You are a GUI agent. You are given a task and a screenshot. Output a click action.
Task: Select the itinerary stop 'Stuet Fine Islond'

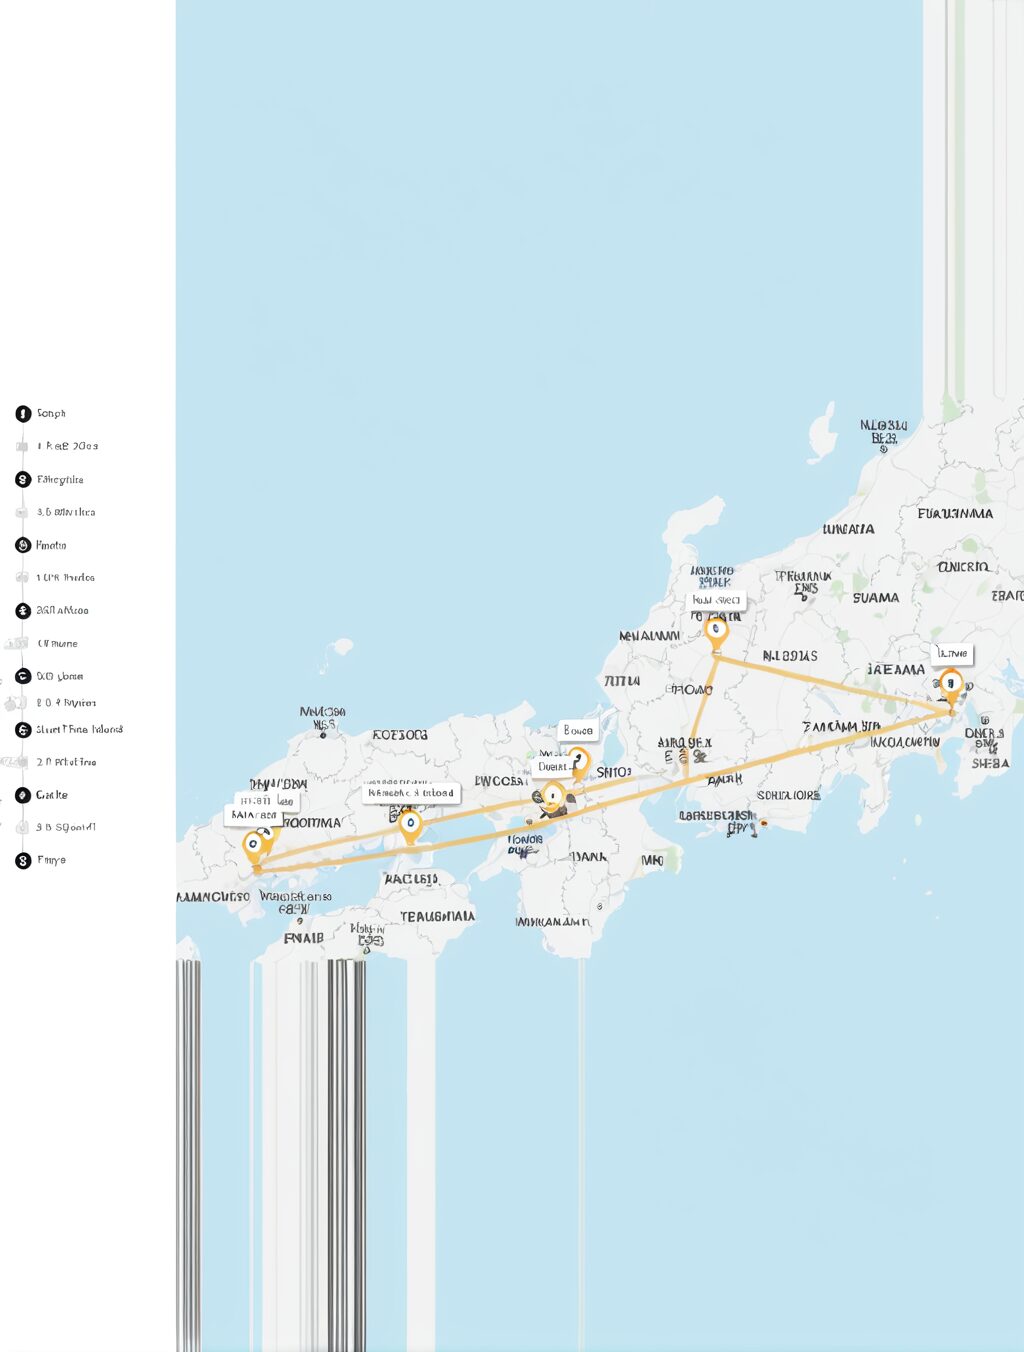pos(23,730)
